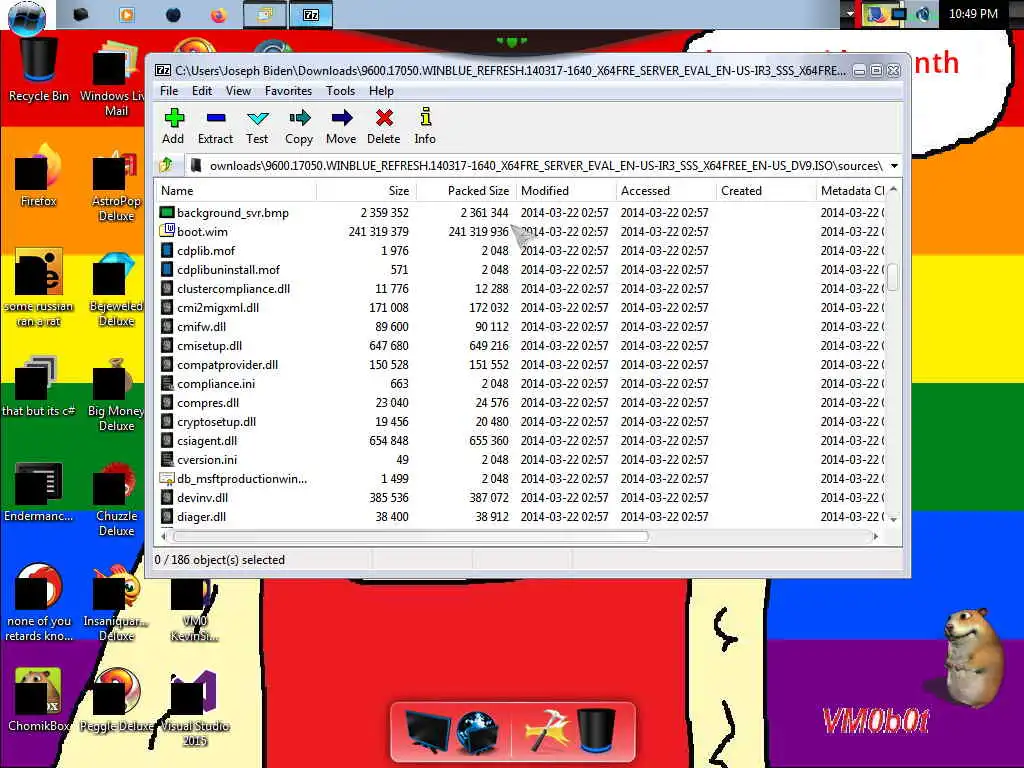Screen dimensions: 1024x768
Task: Select ChomikBox desktop shortcut
Action: coord(39,700)
